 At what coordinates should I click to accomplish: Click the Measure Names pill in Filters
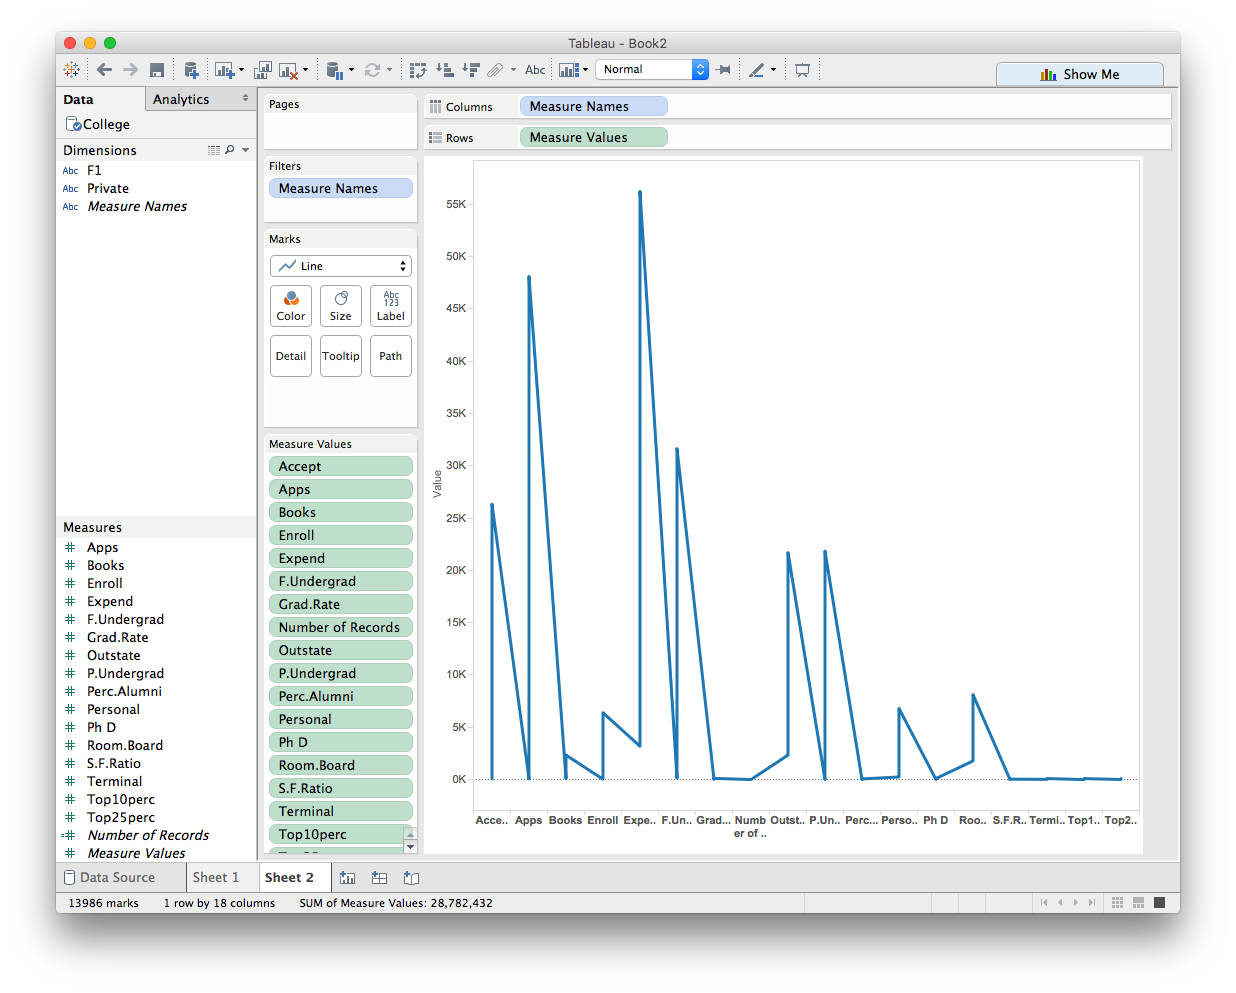pos(340,188)
